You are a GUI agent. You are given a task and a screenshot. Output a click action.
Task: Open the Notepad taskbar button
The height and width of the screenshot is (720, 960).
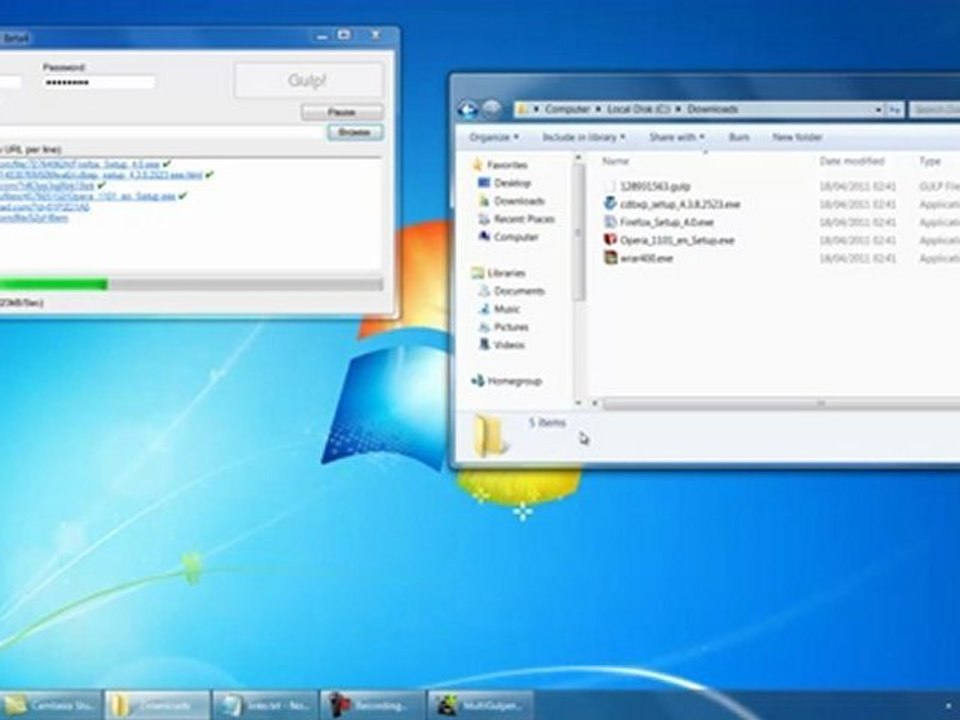[x=264, y=705]
